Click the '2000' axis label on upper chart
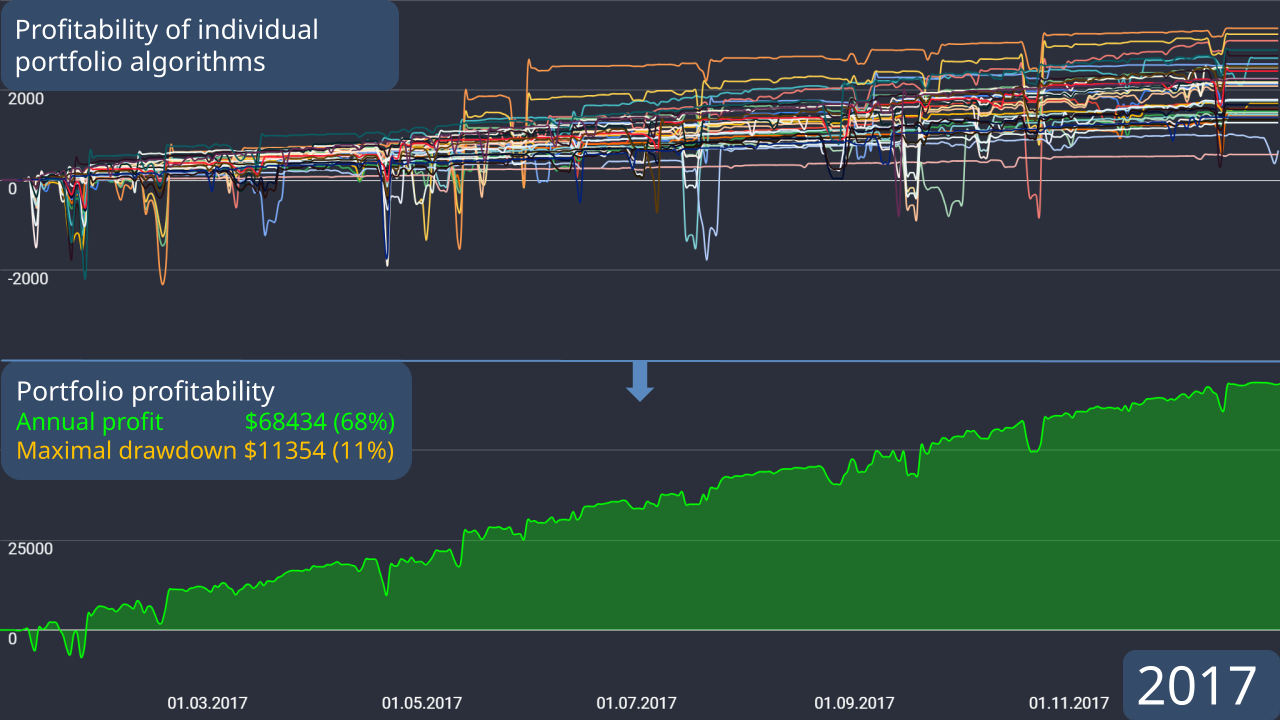This screenshot has height=720, width=1280. 25,98
